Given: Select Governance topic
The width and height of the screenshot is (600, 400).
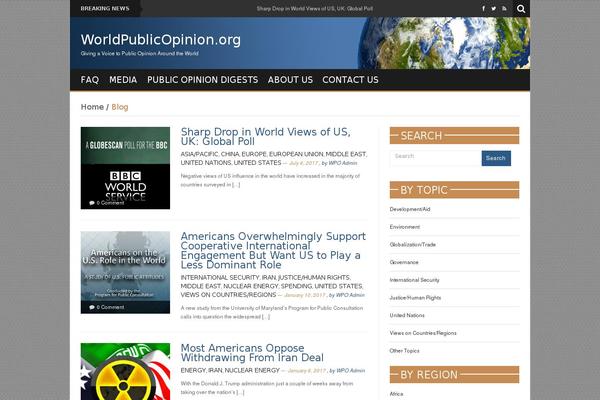Looking at the screenshot, I should (x=404, y=262).
